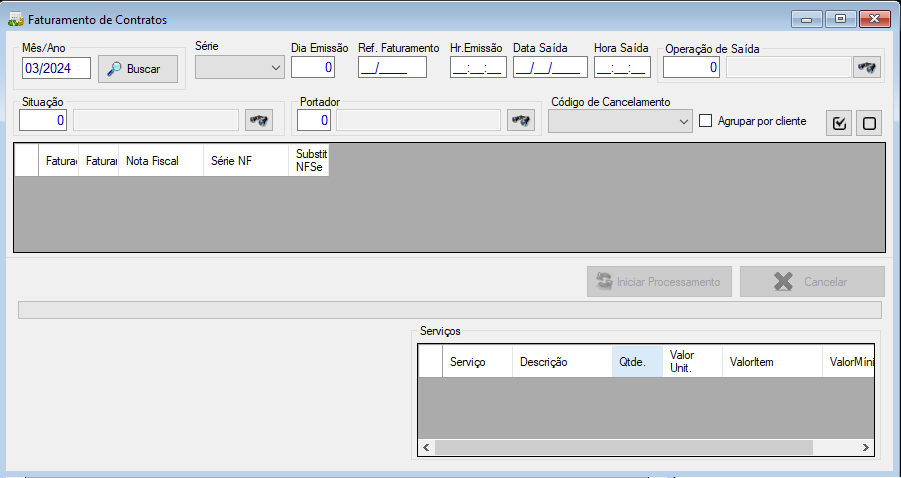The width and height of the screenshot is (901, 478).
Task: Click the Serviços horizontal scrollbar thumb
Action: click(623, 448)
